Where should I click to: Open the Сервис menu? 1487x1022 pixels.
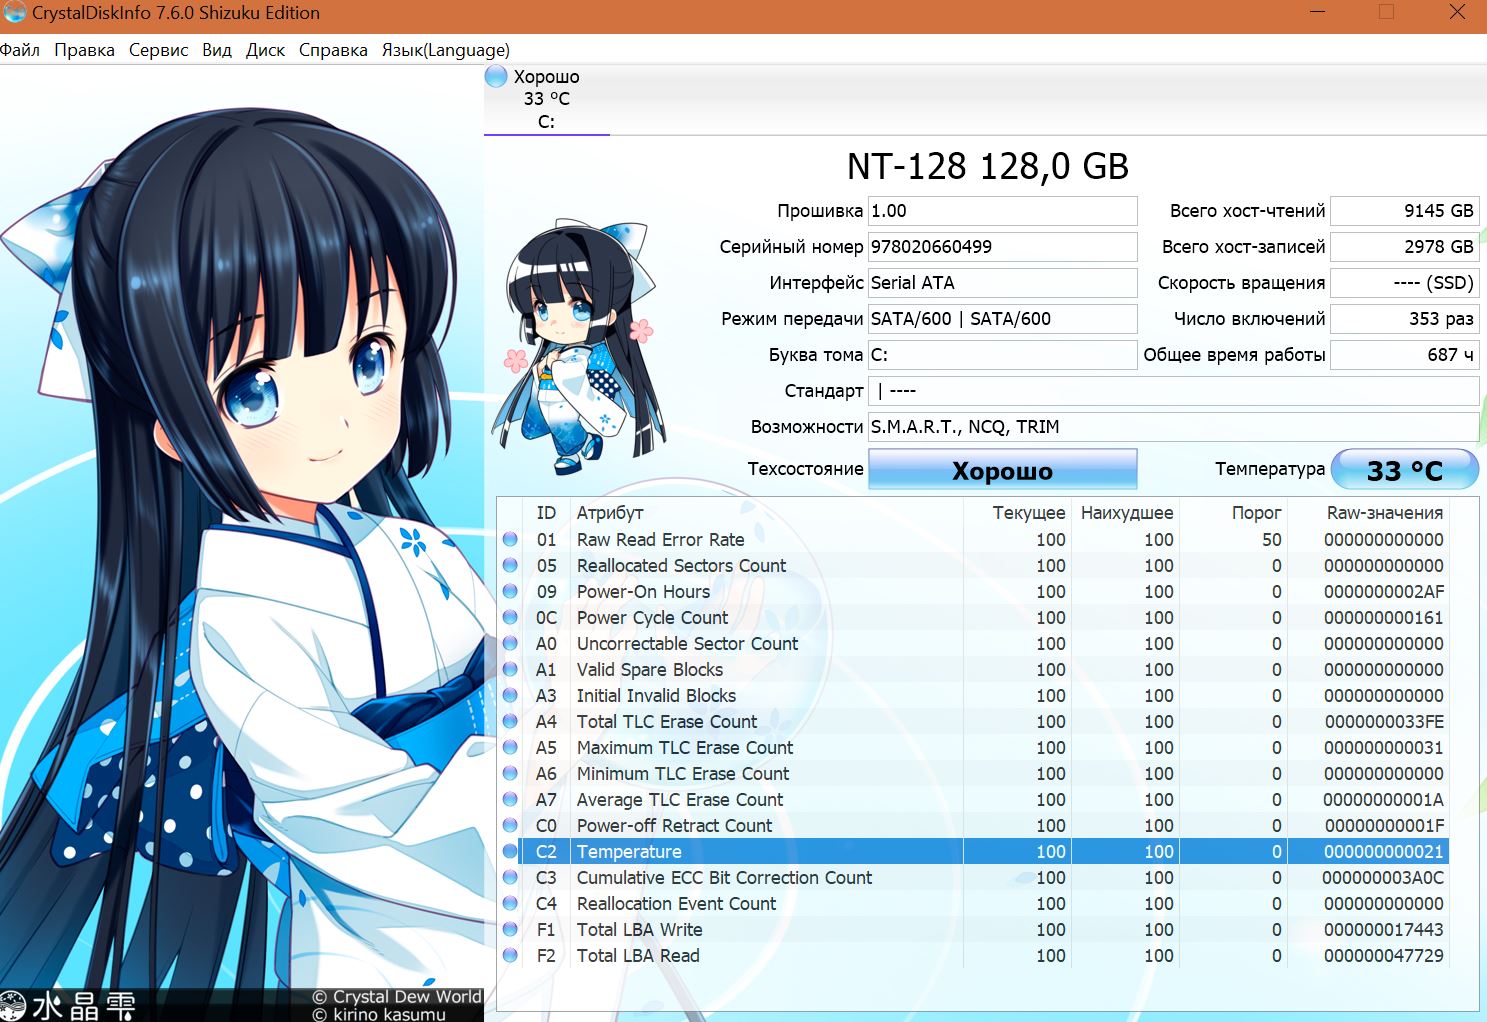159,50
